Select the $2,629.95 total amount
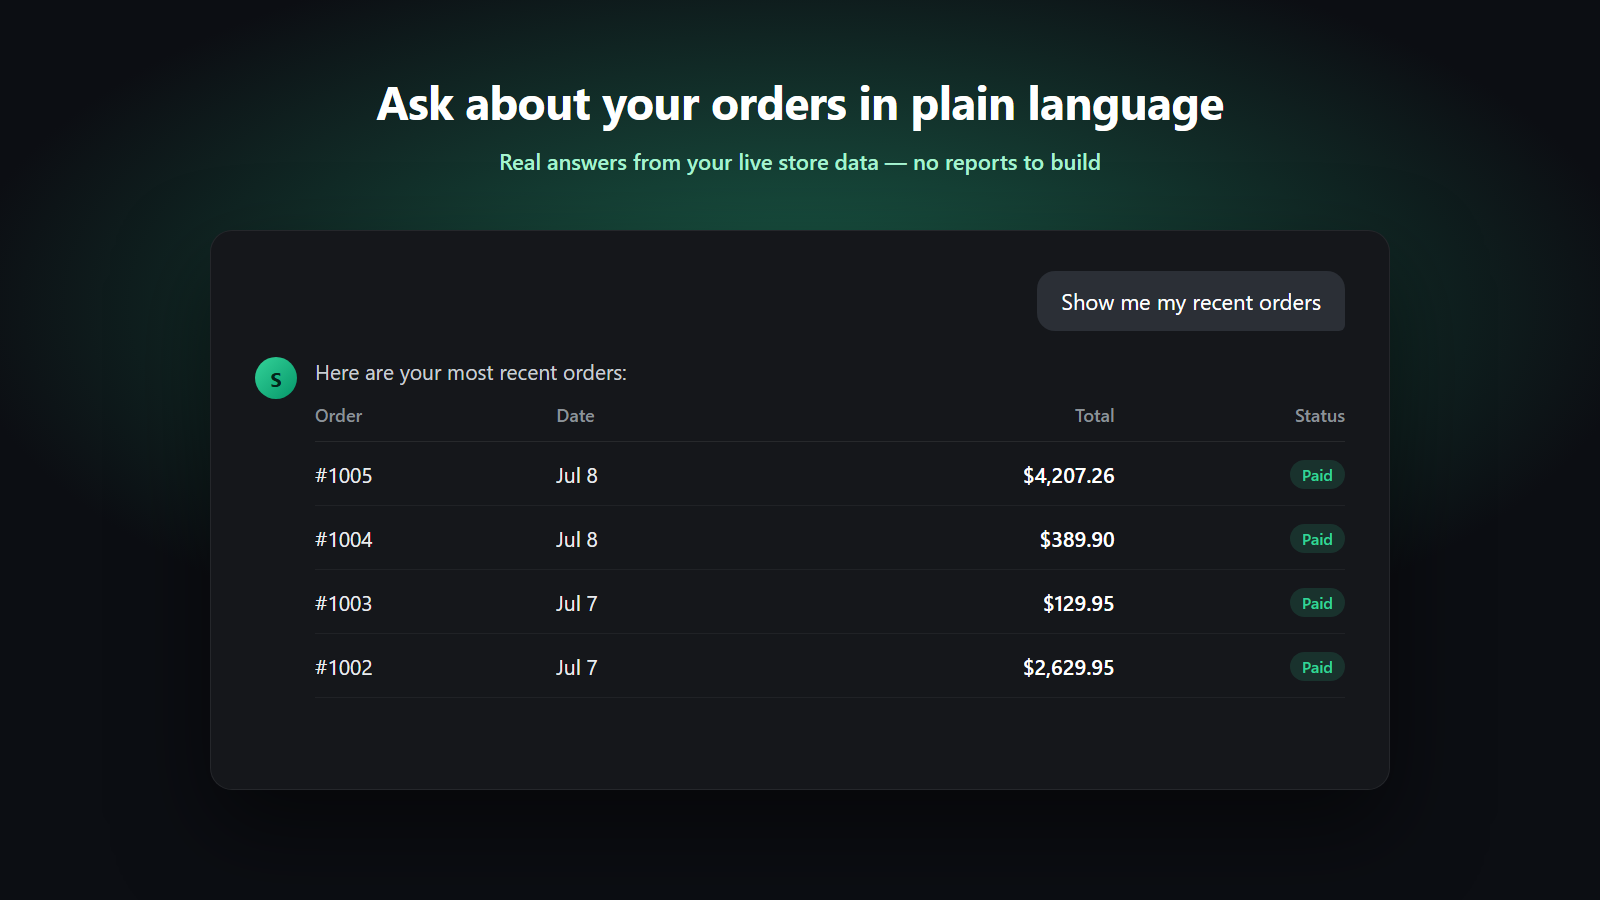 [1068, 667]
